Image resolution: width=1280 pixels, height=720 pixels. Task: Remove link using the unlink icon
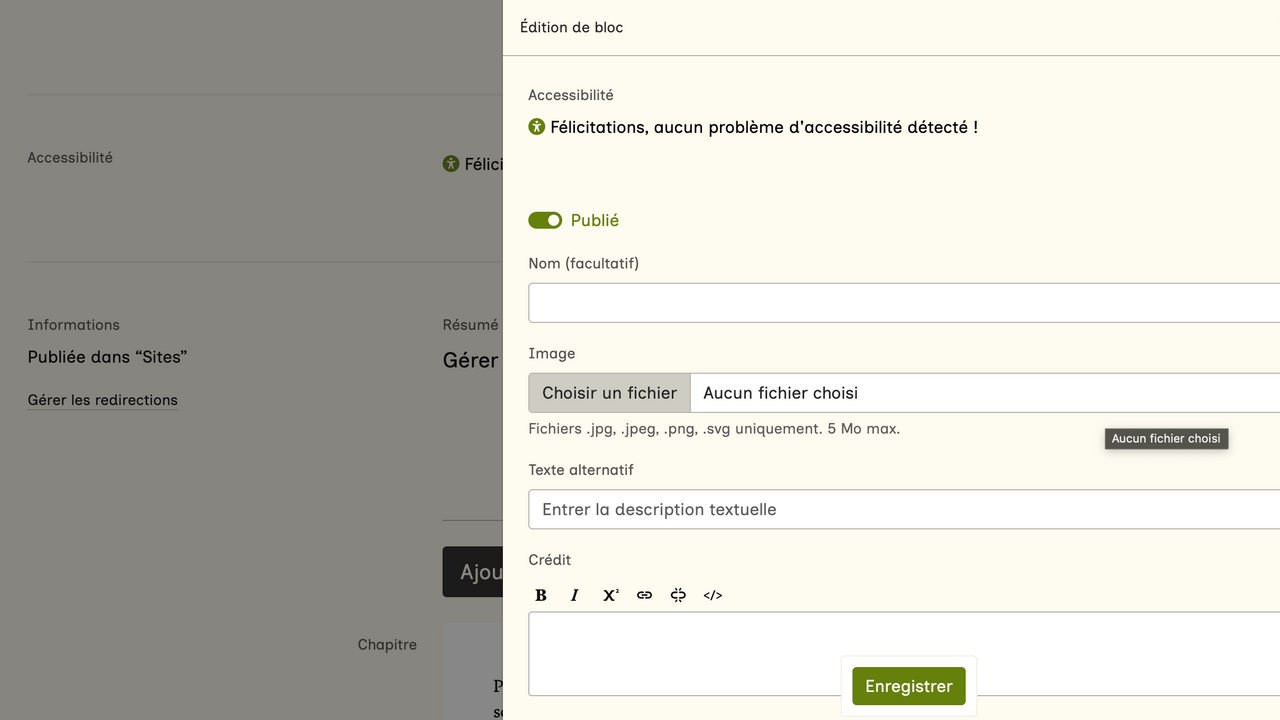coord(678,595)
